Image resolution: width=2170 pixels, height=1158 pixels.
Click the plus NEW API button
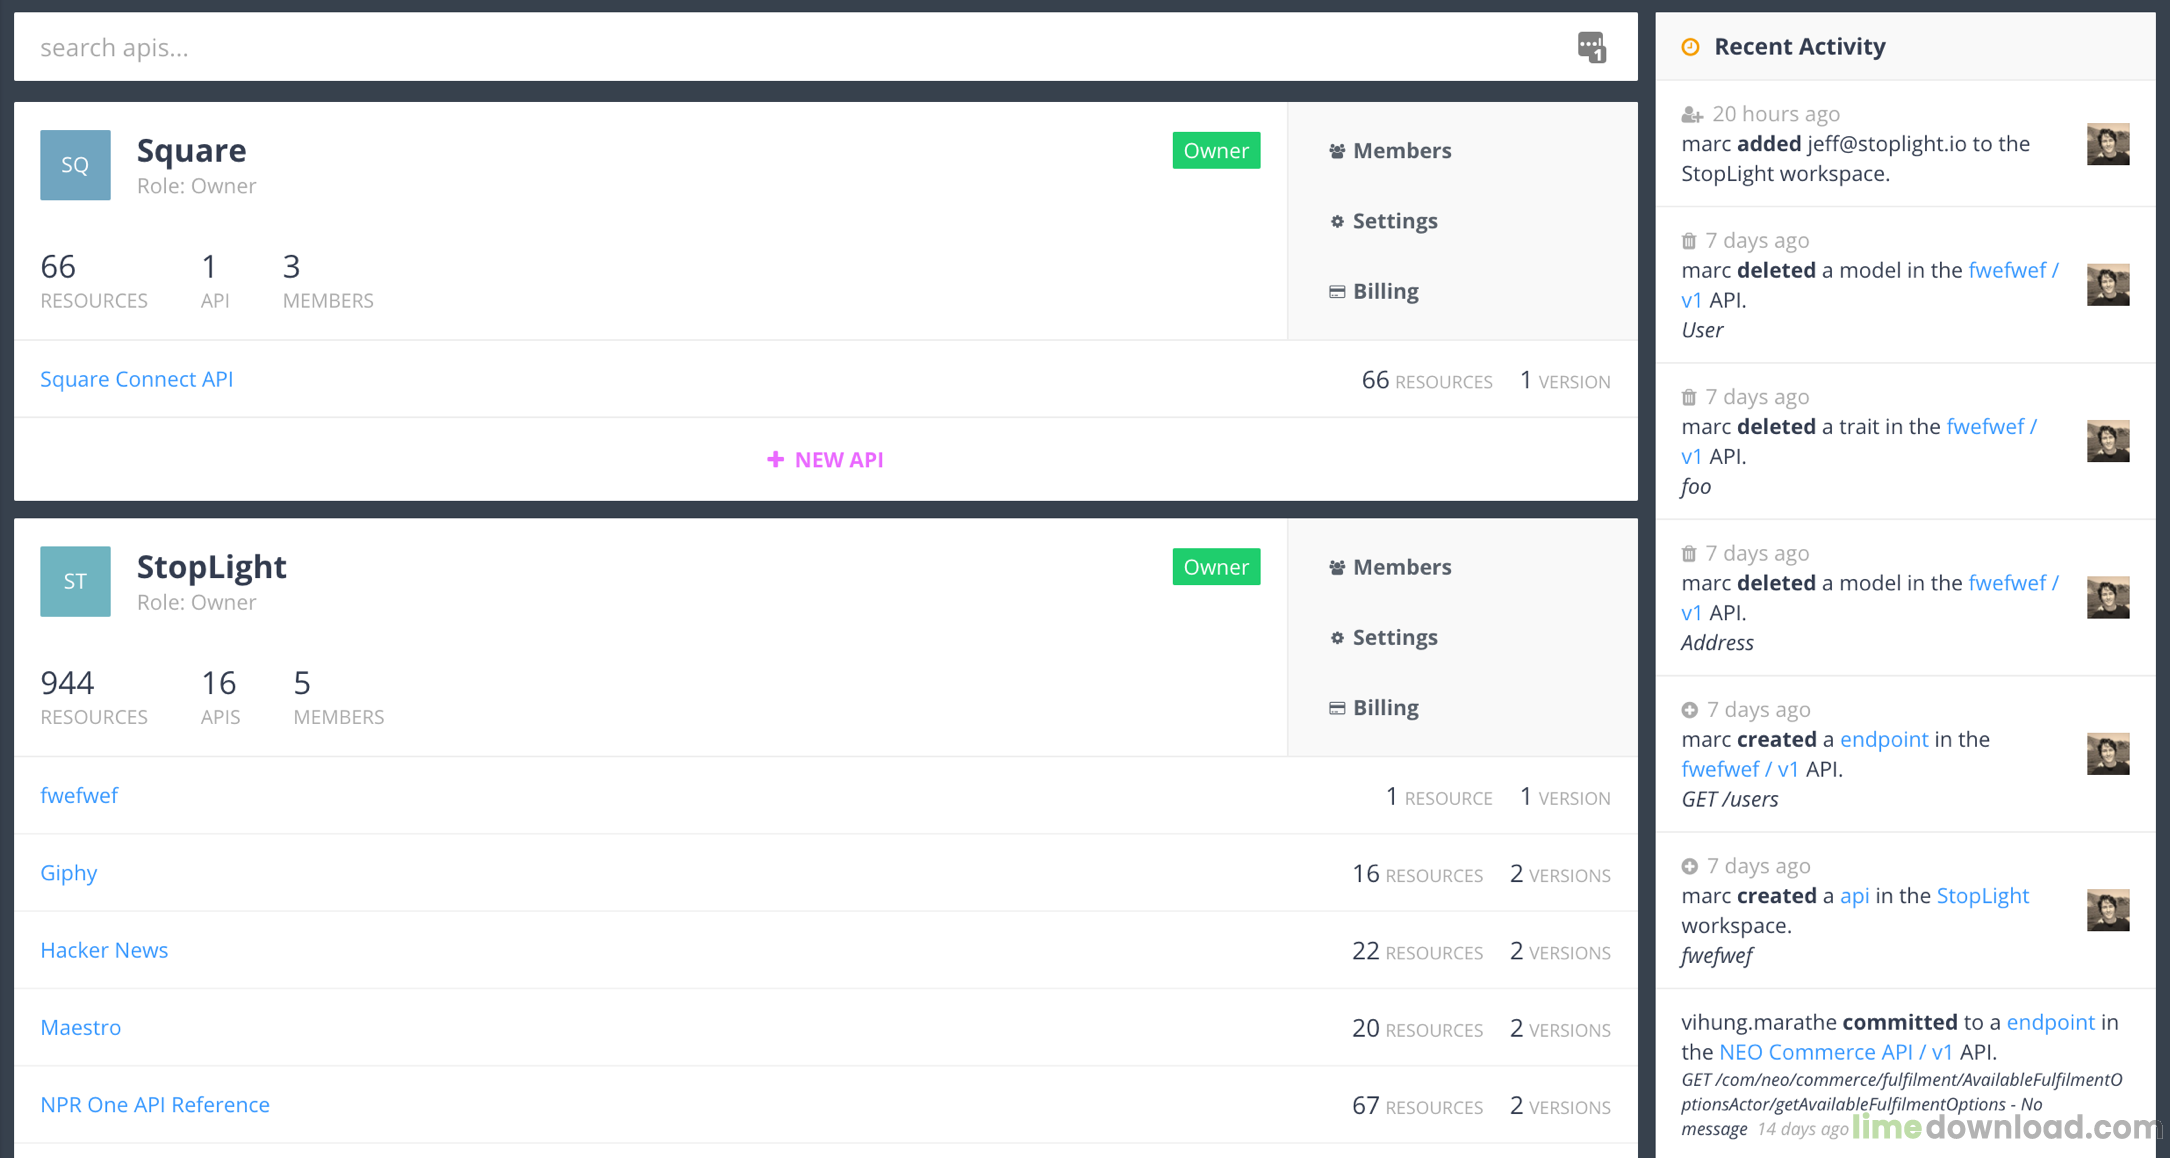pos(825,460)
